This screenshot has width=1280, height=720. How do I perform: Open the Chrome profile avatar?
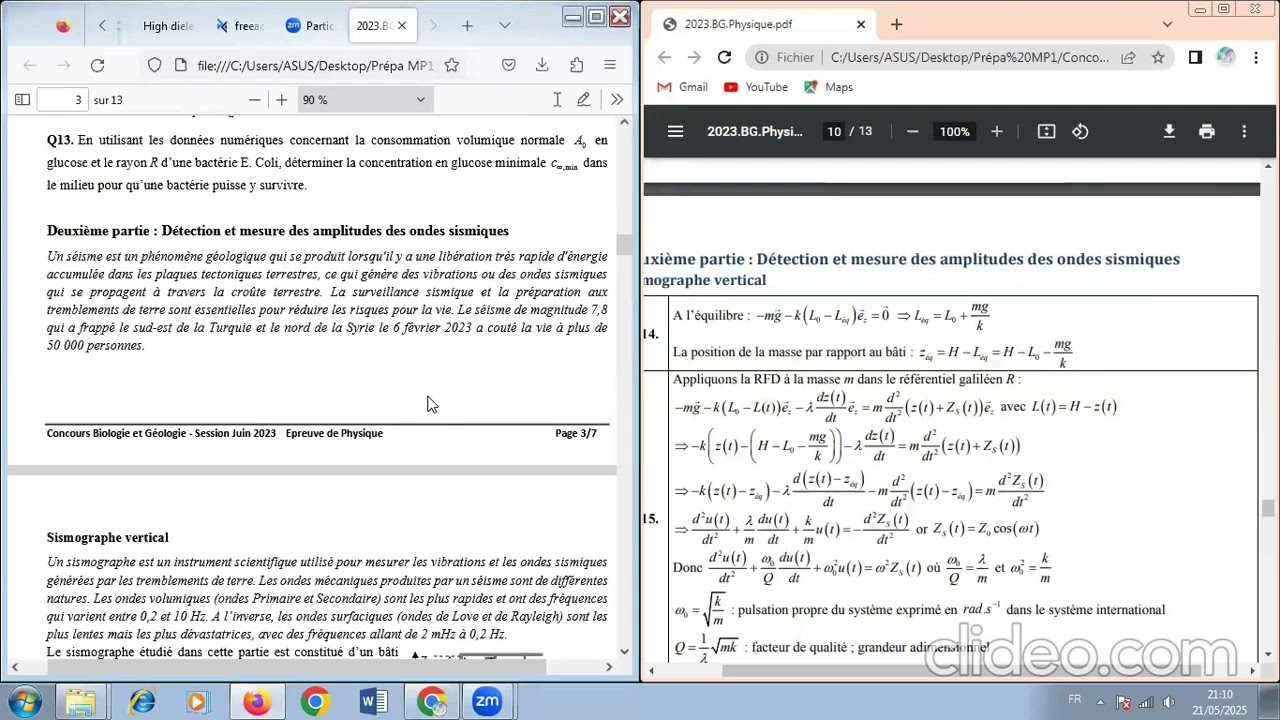pos(1225,58)
